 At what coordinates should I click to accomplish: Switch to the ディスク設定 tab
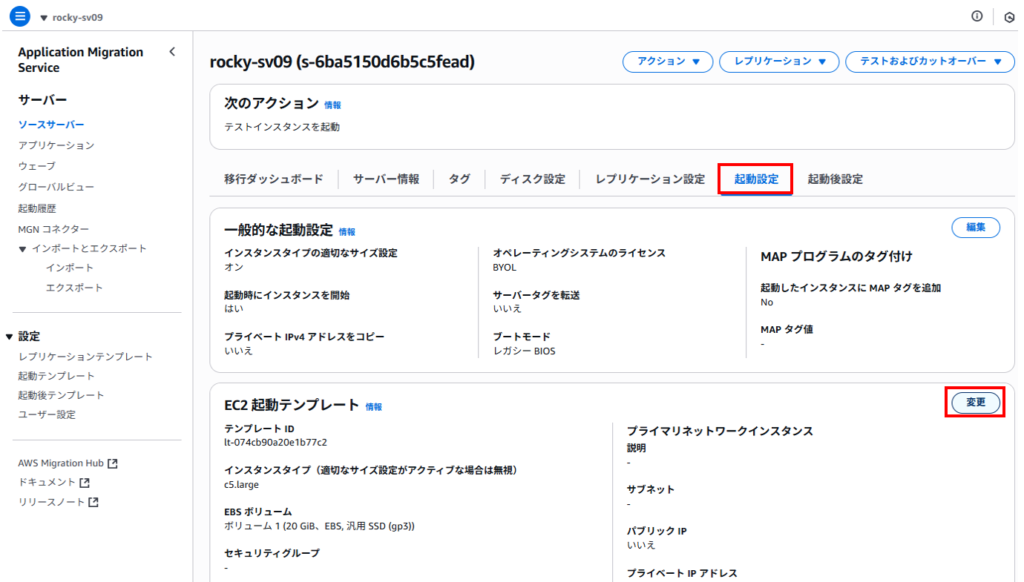click(x=532, y=179)
